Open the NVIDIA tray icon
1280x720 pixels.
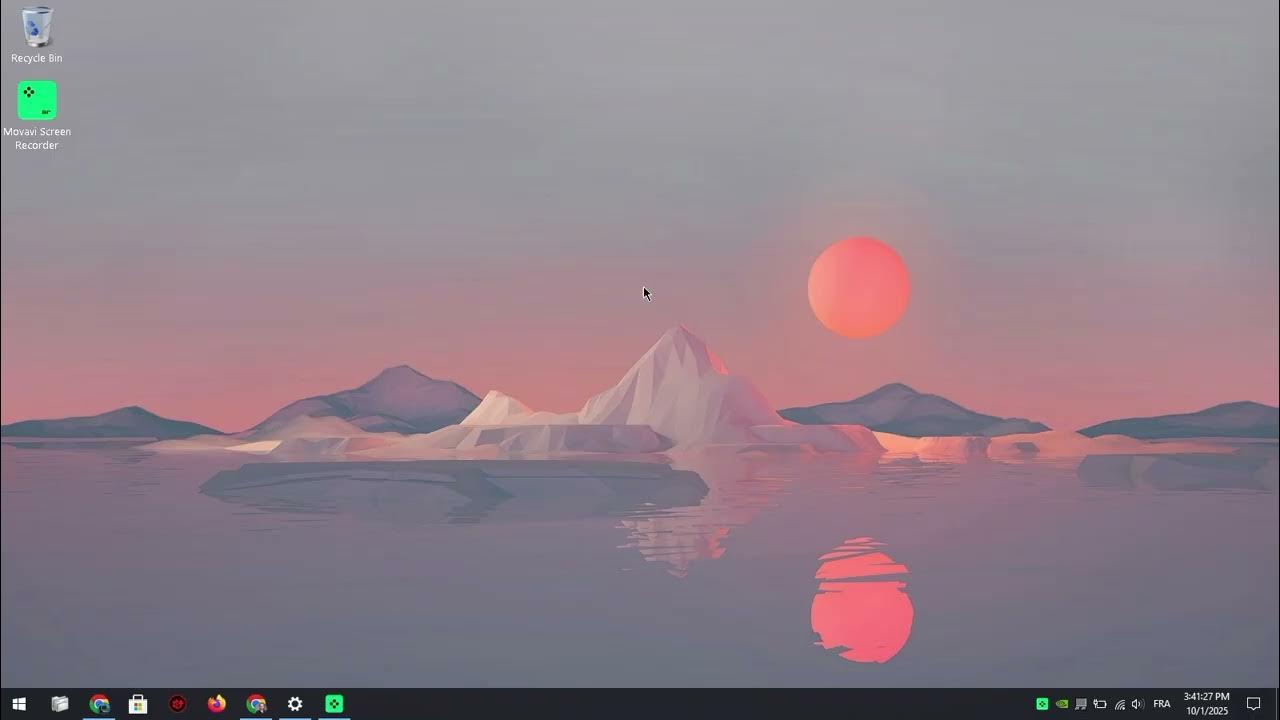[x=1062, y=704]
